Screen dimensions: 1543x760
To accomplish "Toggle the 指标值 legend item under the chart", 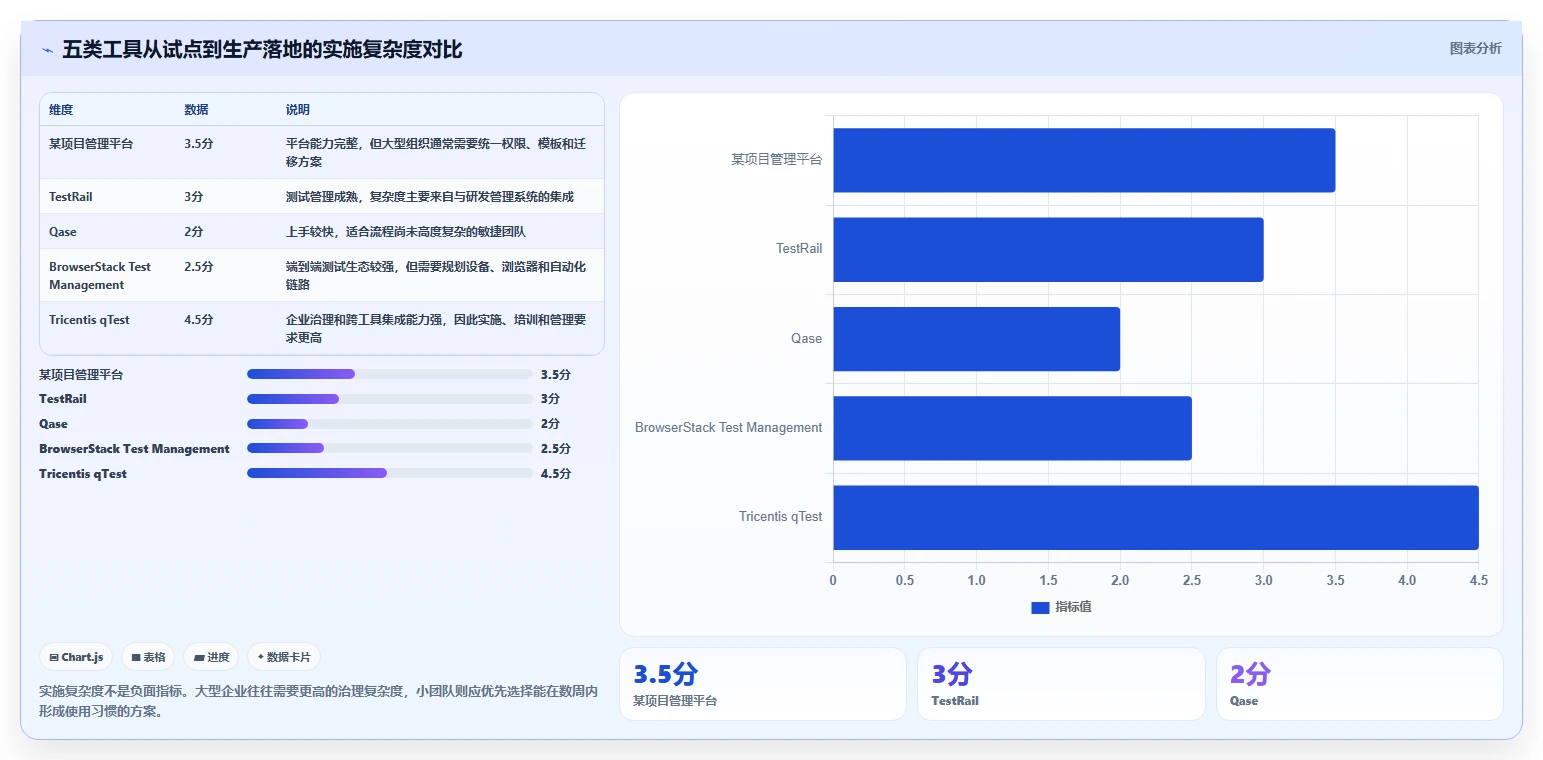I will tap(1062, 607).
